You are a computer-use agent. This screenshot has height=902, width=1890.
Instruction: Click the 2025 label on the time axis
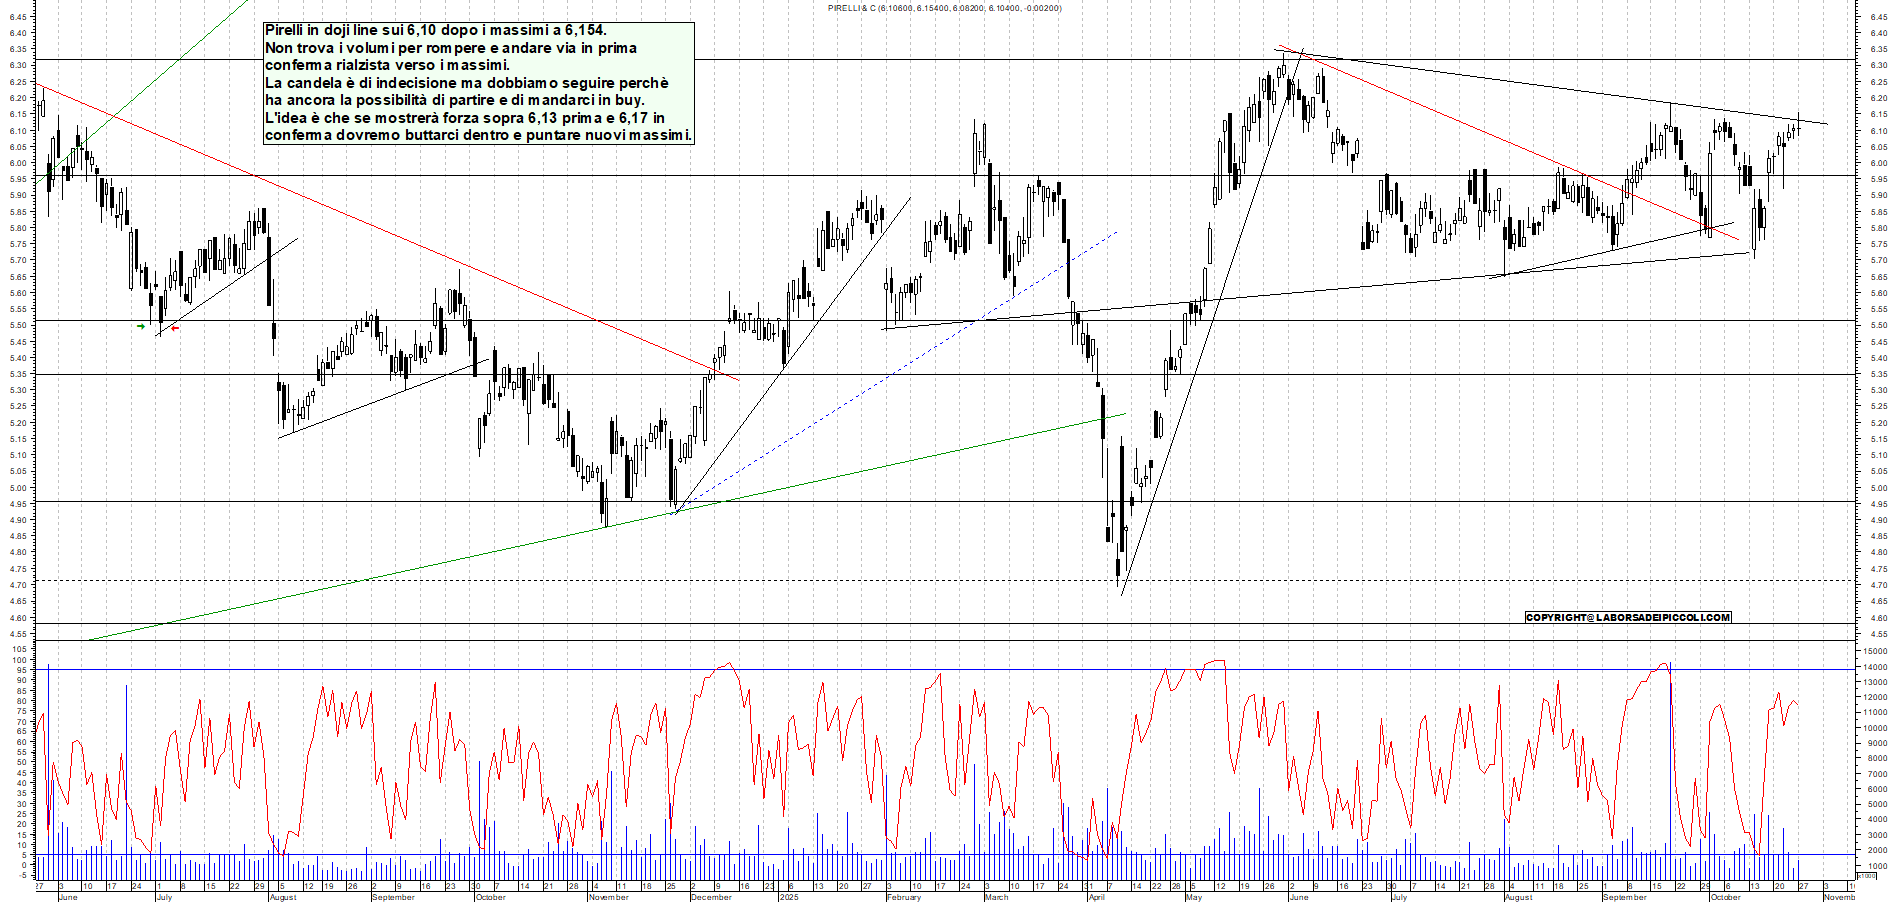(x=789, y=895)
